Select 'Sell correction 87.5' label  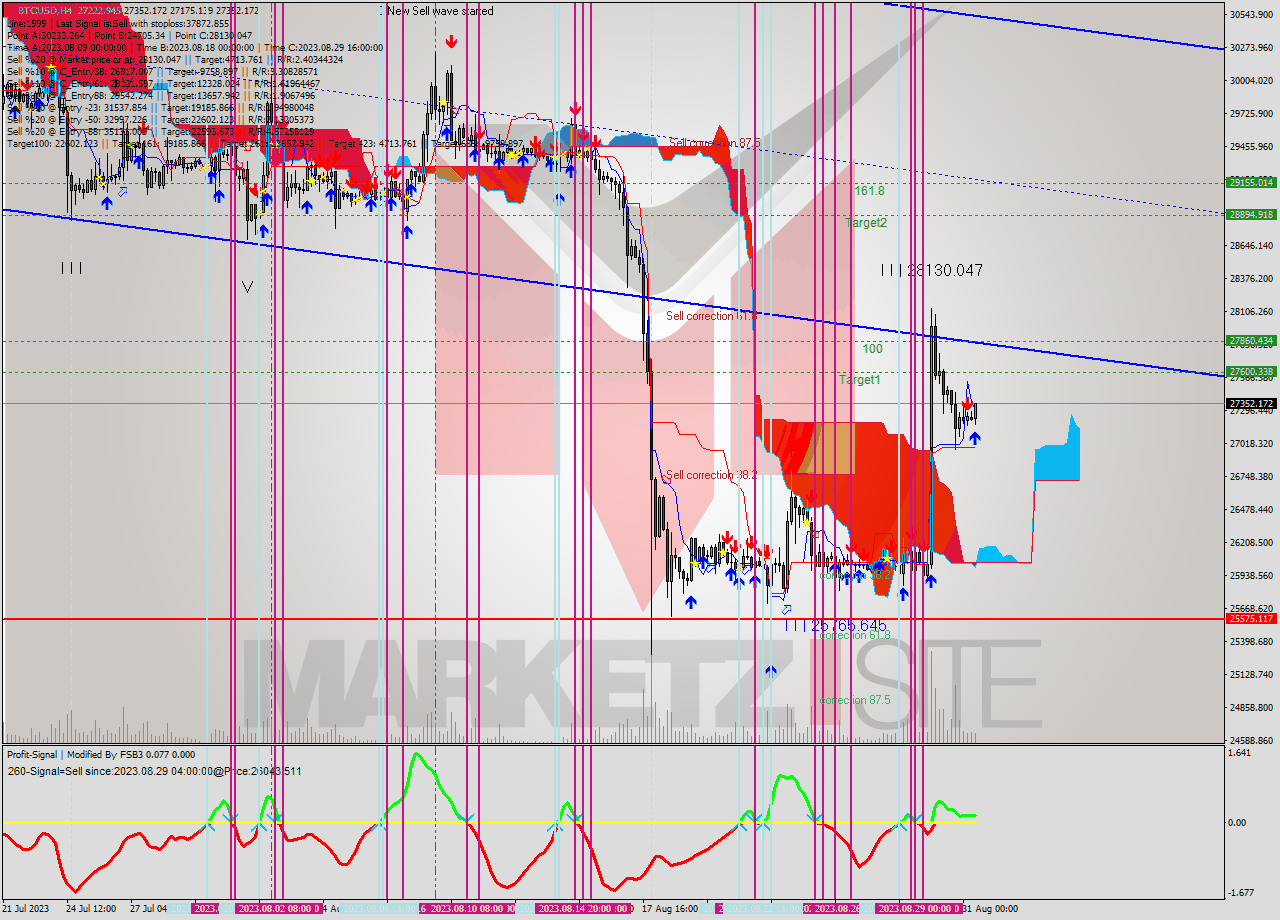(714, 143)
